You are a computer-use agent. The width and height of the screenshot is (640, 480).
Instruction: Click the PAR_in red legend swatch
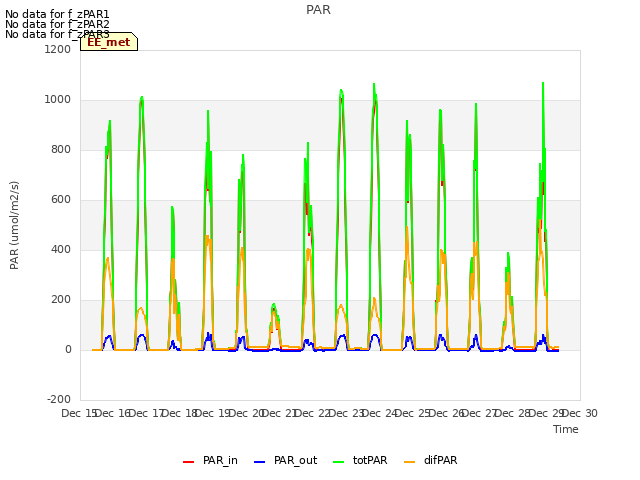(188, 462)
